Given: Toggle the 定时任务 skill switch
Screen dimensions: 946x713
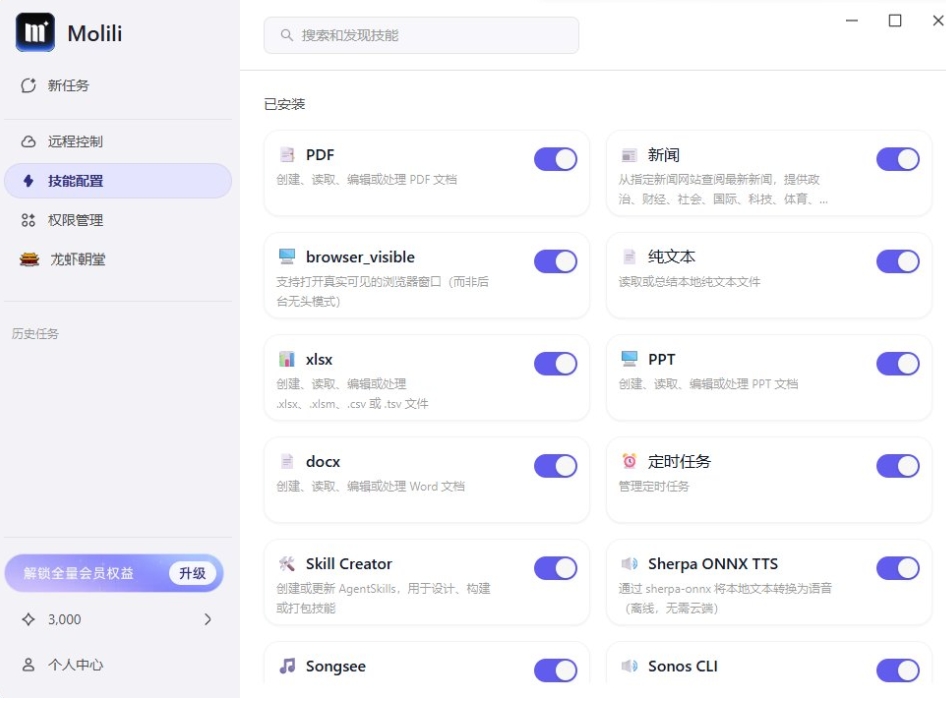Looking at the screenshot, I should pos(898,466).
